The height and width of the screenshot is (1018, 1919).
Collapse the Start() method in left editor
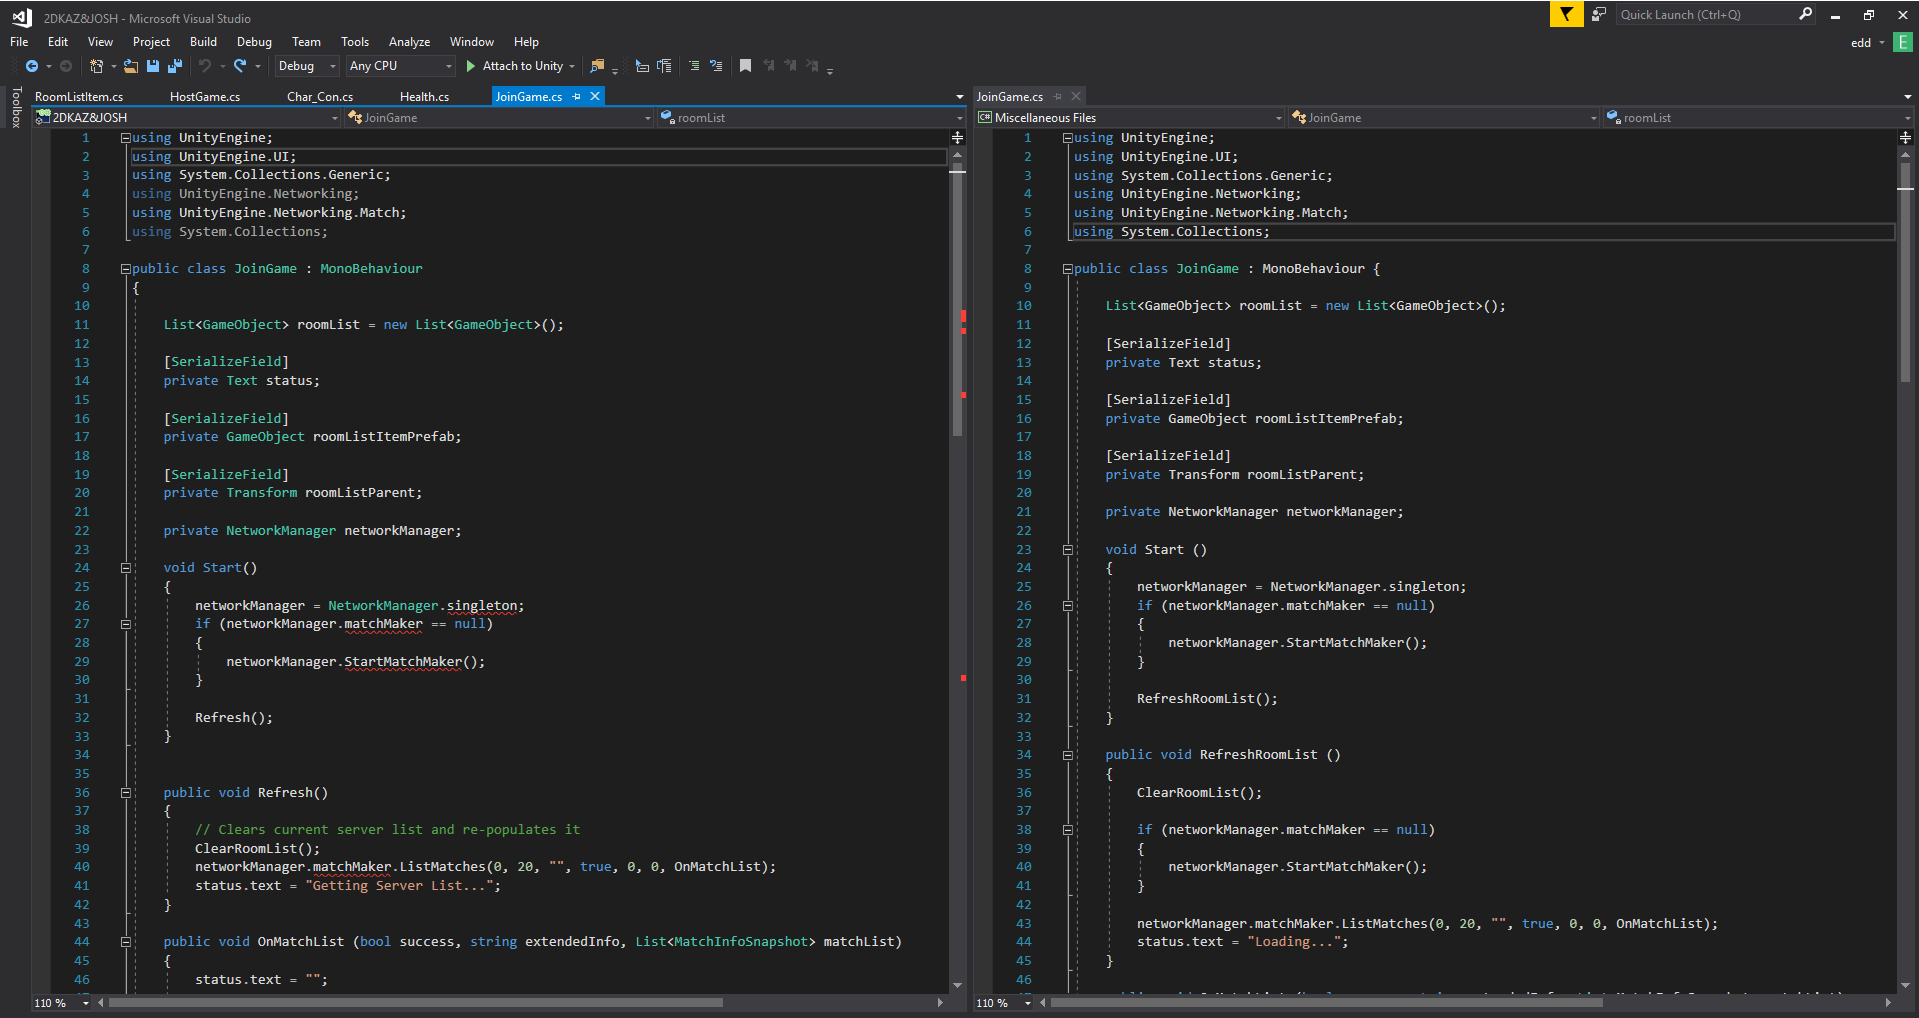[x=126, y=568]
